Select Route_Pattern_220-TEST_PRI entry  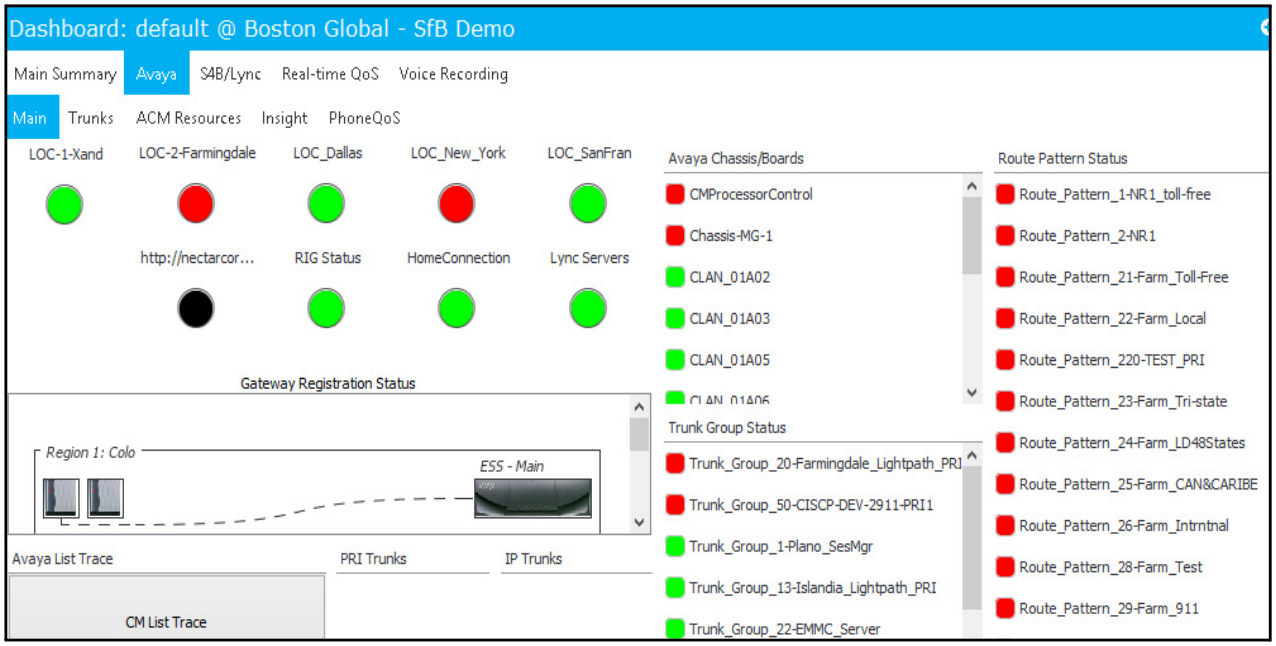click(x=1113, y=360)
